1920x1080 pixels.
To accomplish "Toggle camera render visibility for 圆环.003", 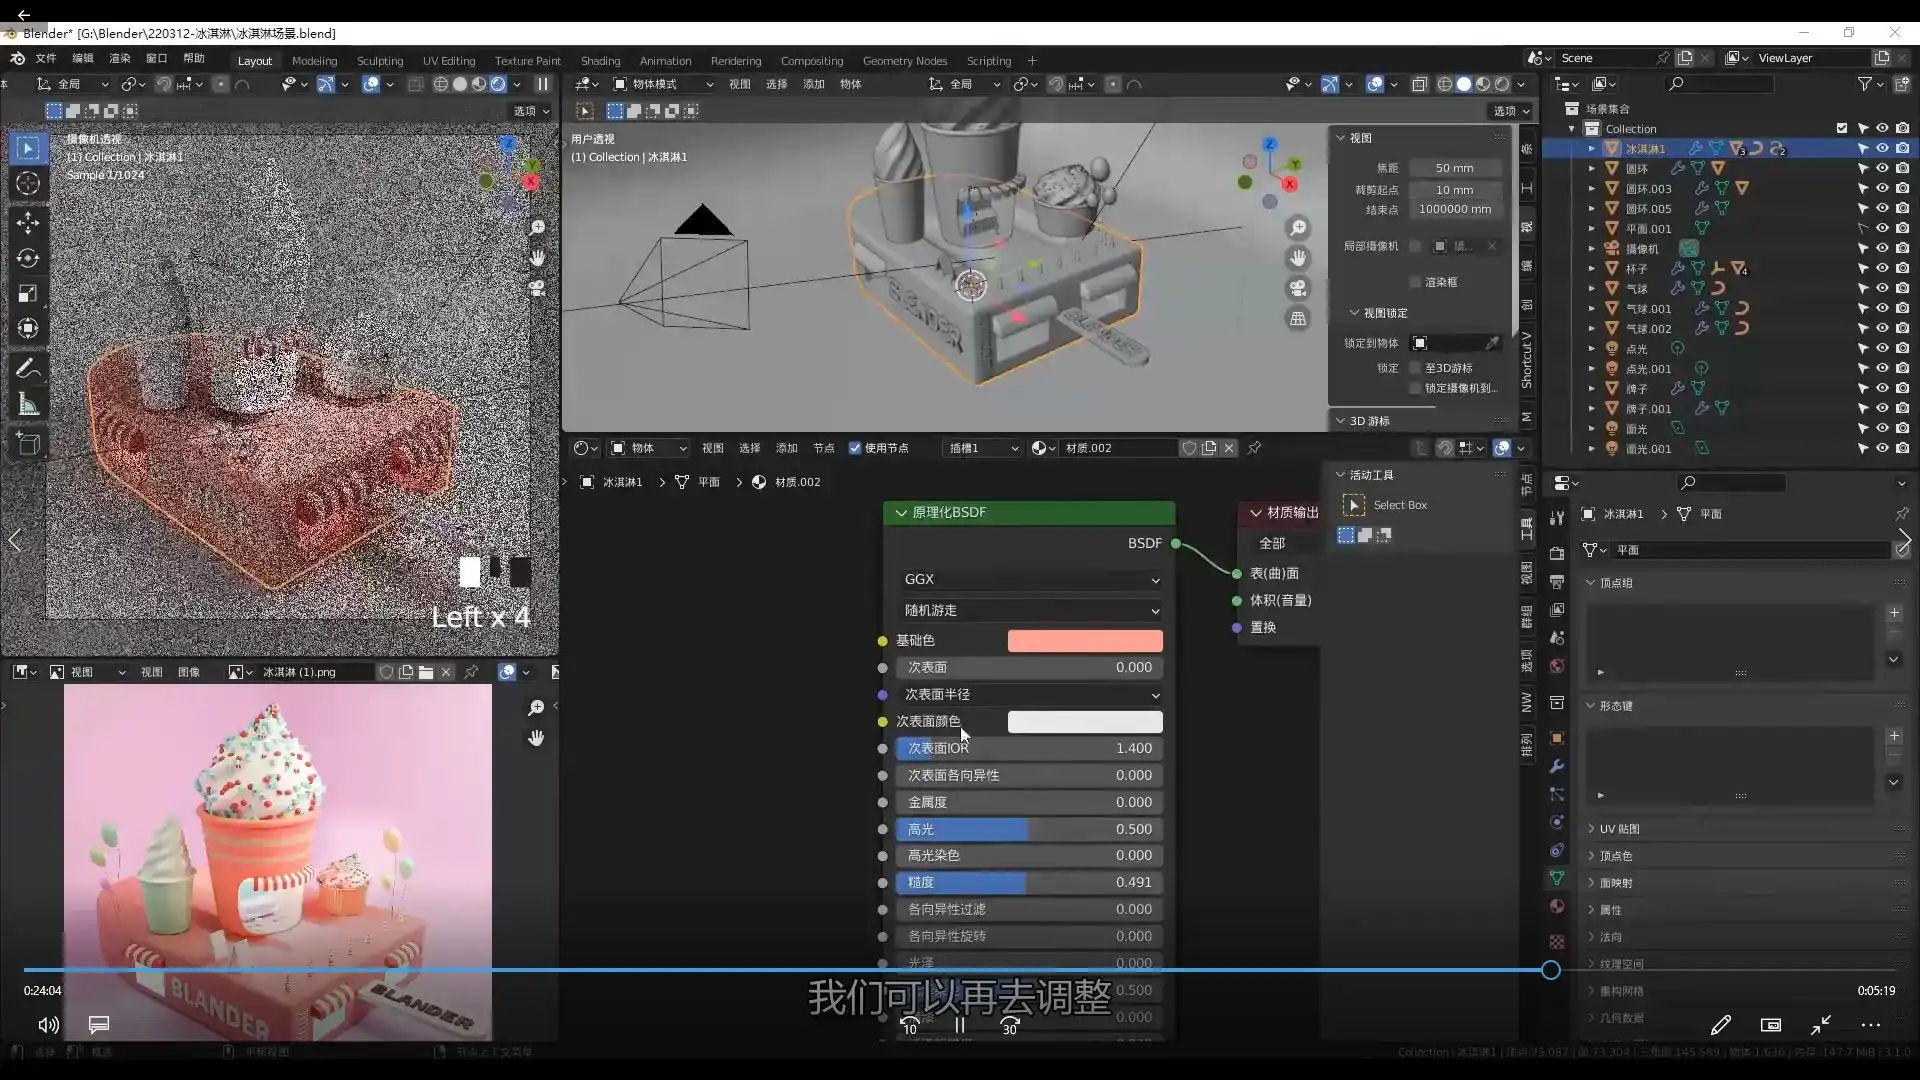I will [1904, 188].
